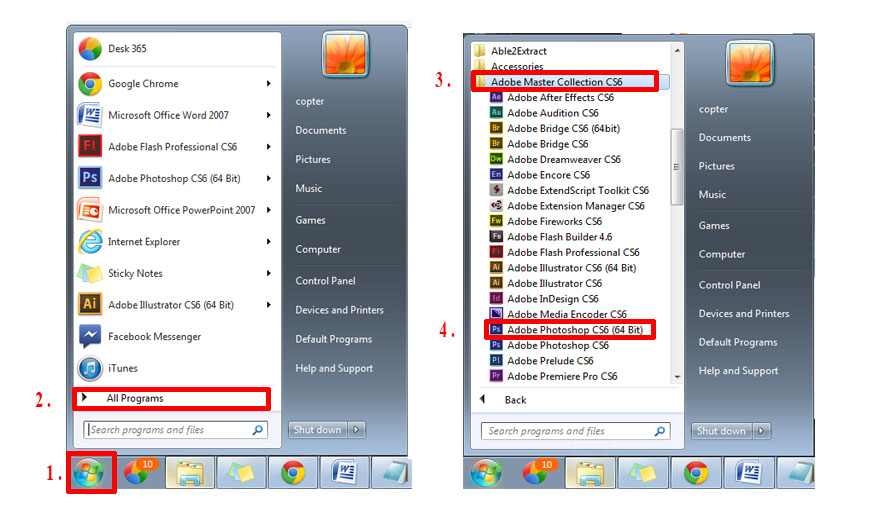Expand the arrow next to Microsoft Office Word 2007
Viewport: 871px width, 514px height.
coord(269,115)
